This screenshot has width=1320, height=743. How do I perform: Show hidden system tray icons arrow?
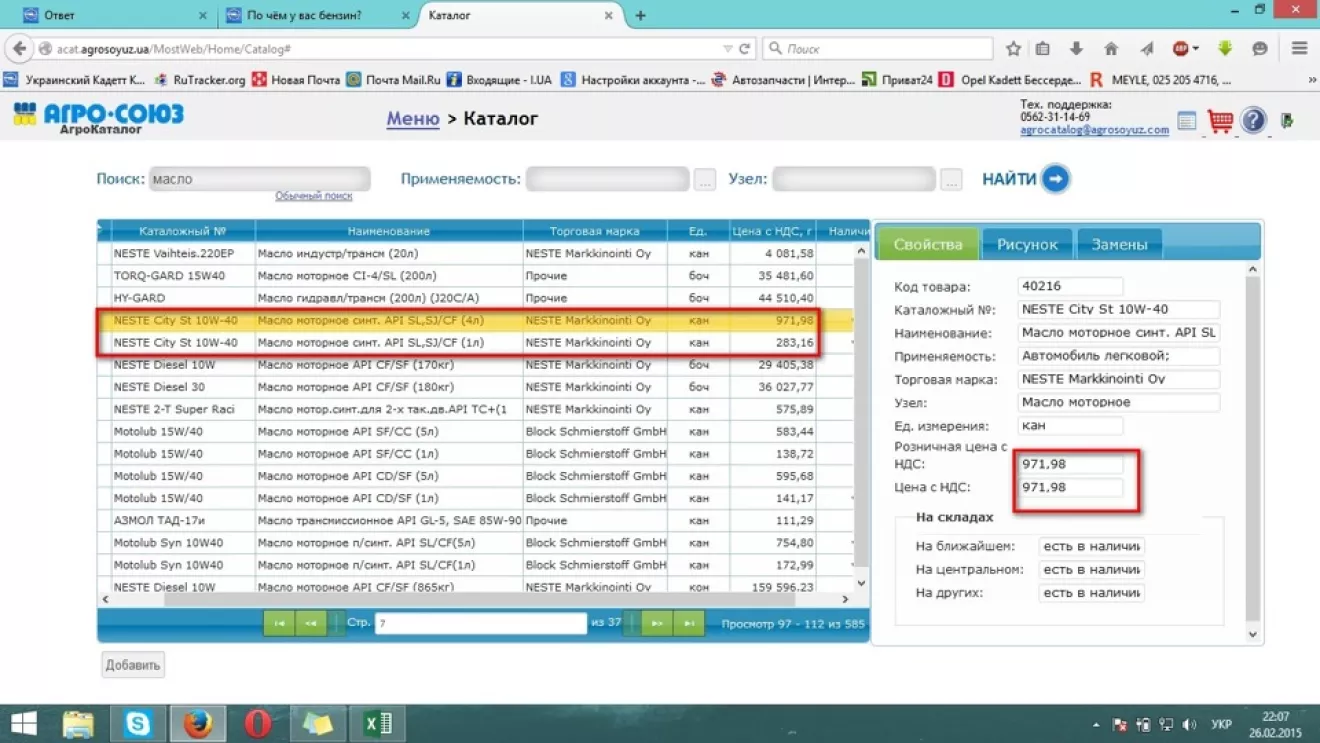coord(1096,724)
